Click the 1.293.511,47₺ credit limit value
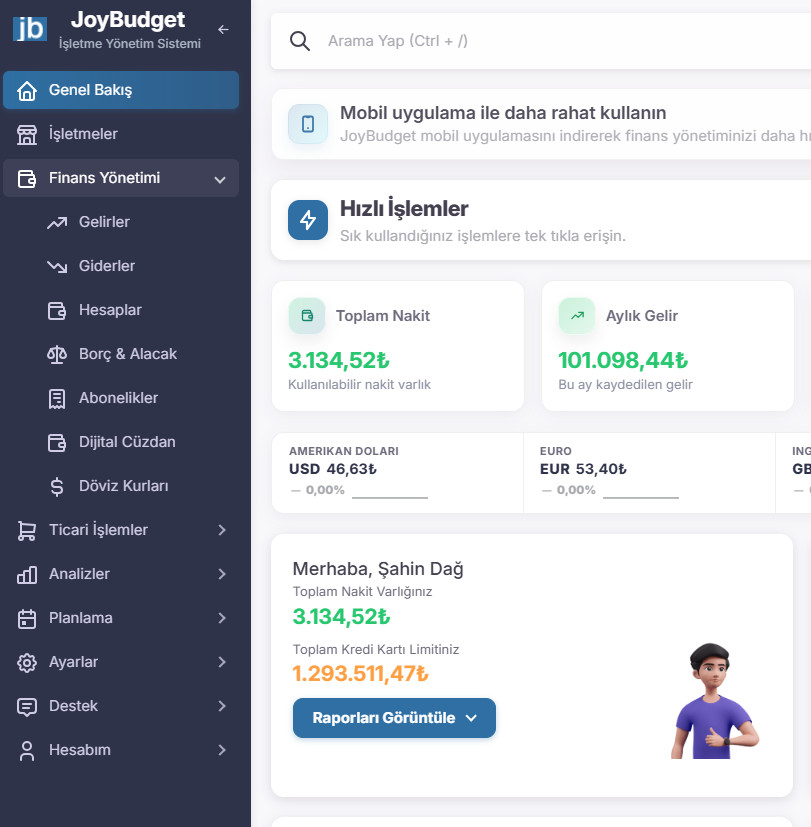 pyautogui.click(x=361, y=674)
